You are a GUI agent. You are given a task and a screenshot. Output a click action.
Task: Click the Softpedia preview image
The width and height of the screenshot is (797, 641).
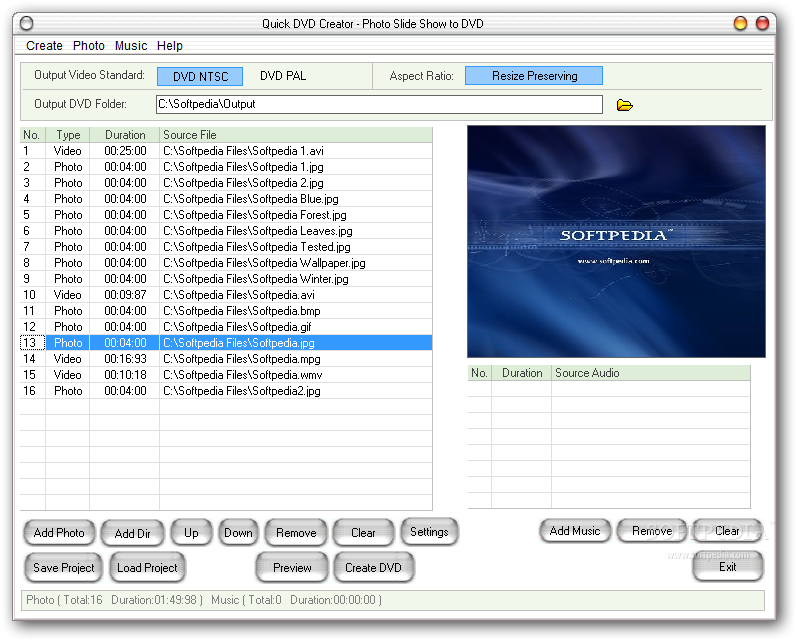point(616,241)
